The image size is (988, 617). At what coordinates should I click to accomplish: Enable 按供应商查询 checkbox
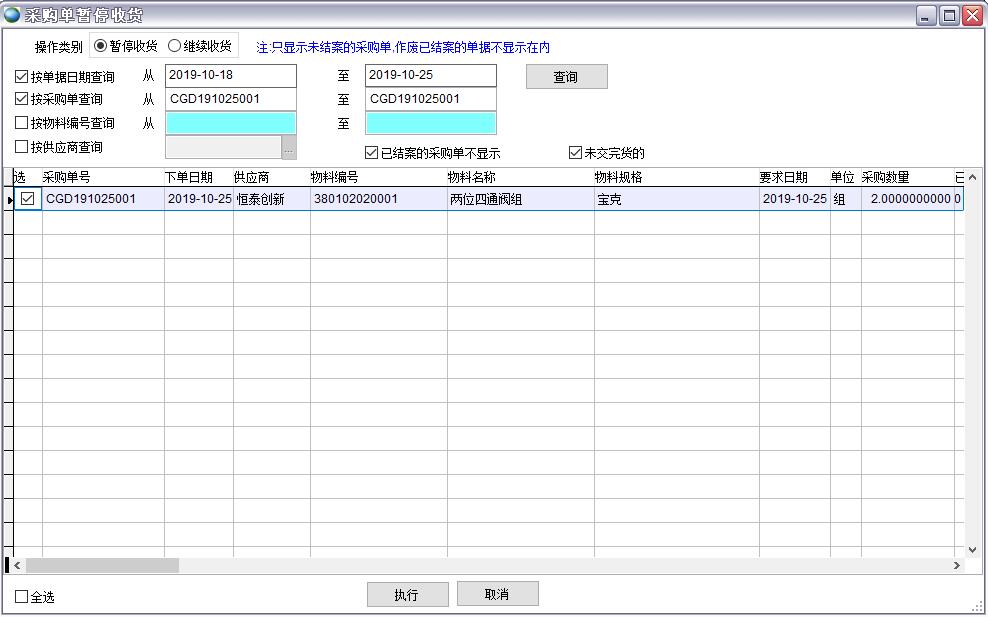pos(22,148)
